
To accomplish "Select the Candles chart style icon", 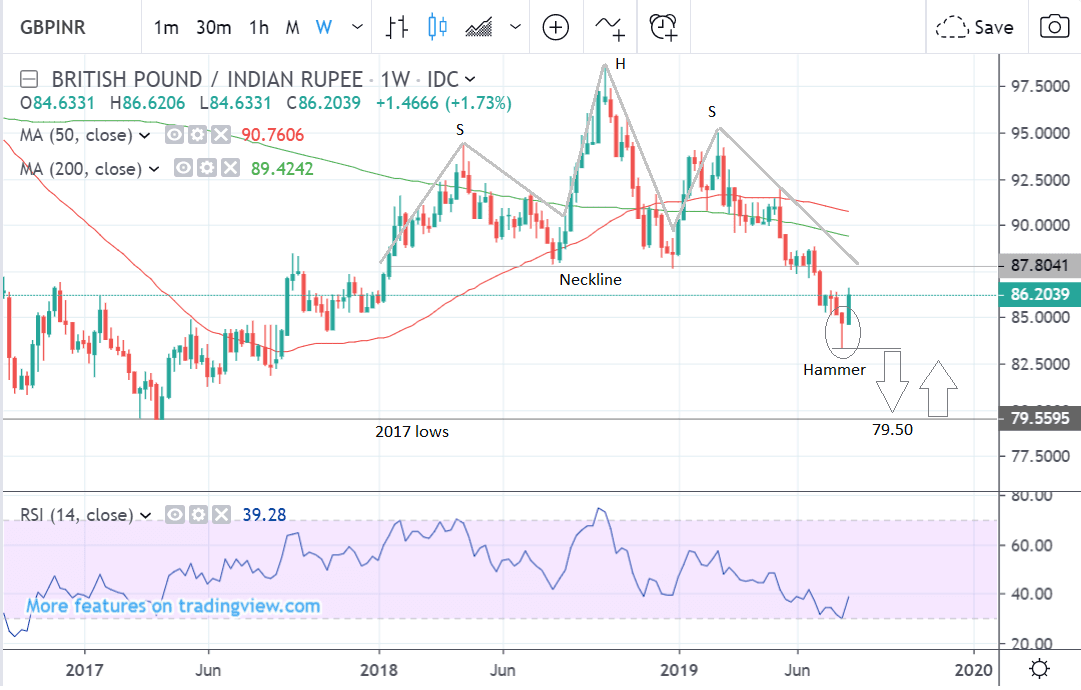I will (437, 28).
